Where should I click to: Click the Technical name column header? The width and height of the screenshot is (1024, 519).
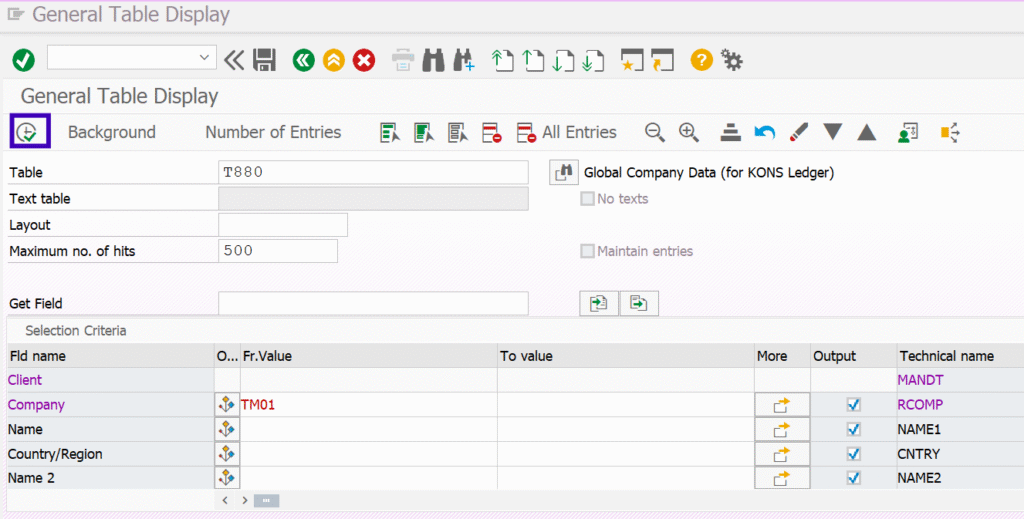pyautogui.click(x=960, y=356)
